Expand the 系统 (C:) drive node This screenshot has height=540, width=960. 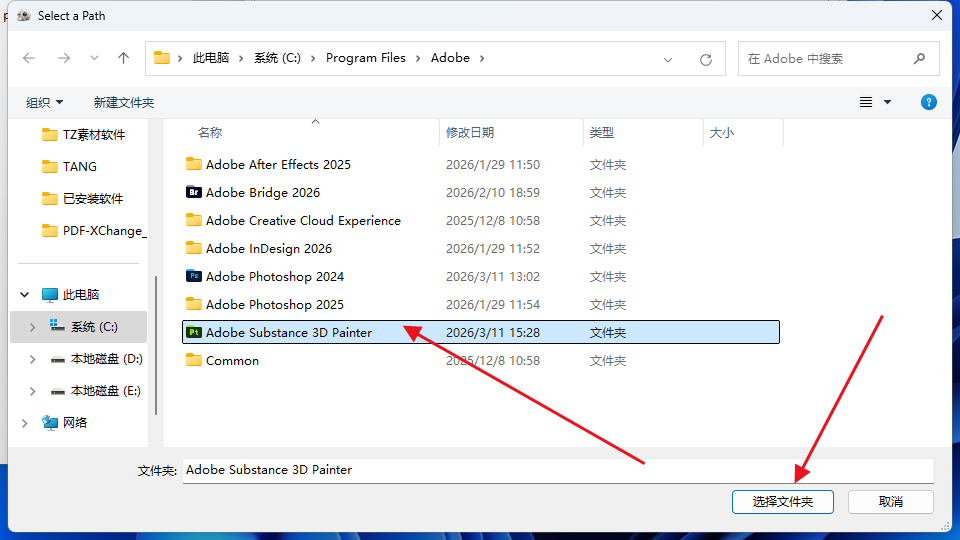pyautogui.click(x=32, y=327)
